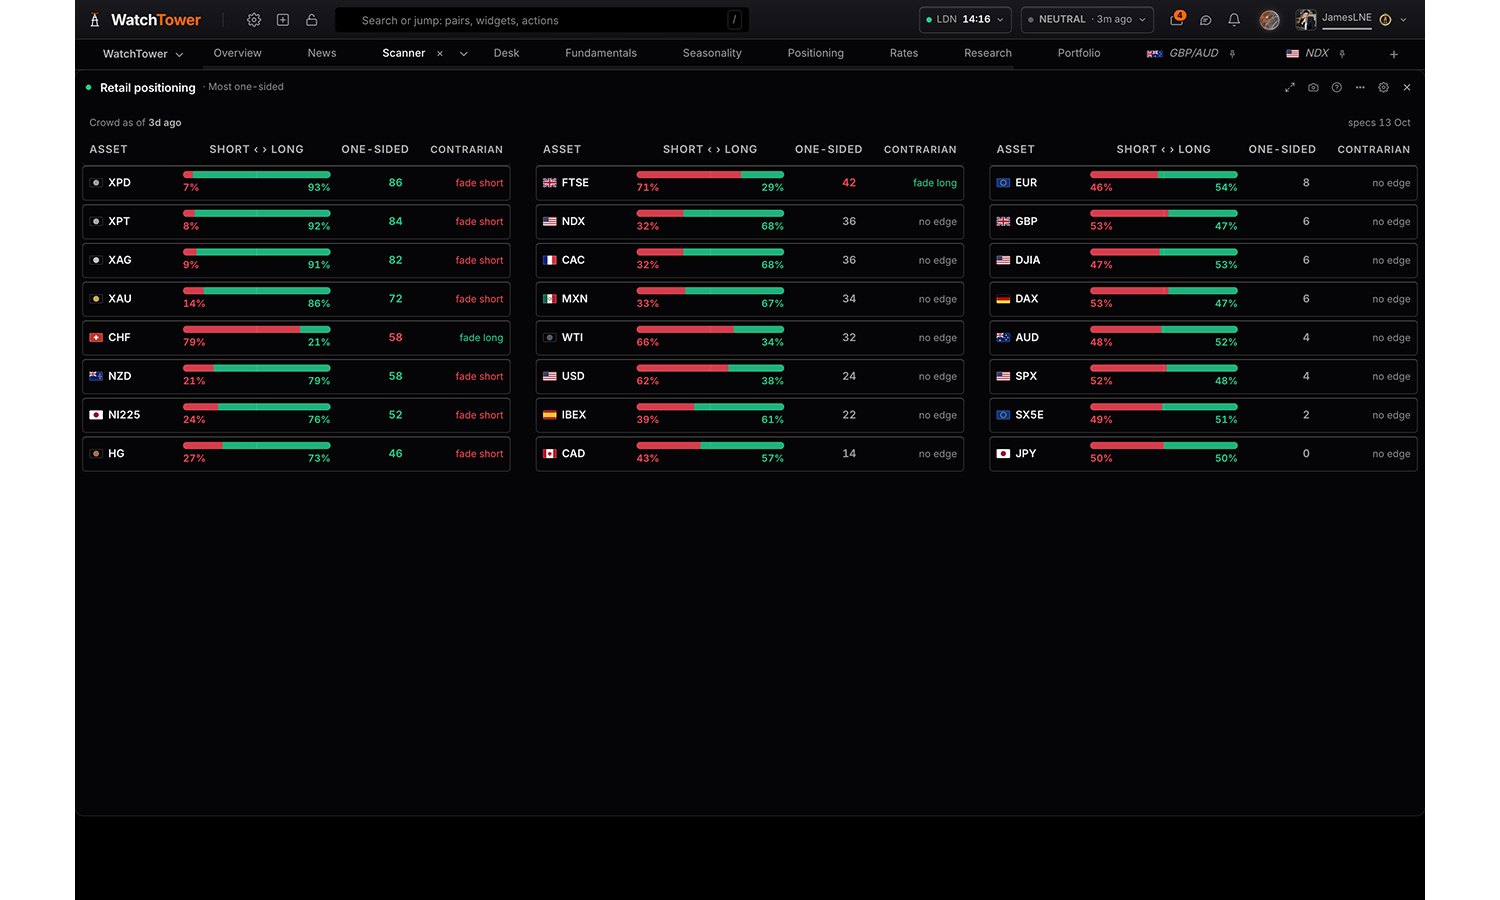Image resolution: width=1500 pixels, height=900 pixels.
Task: Expand the Scanner tab chevron menu
Action: click(x=464, y=54)
